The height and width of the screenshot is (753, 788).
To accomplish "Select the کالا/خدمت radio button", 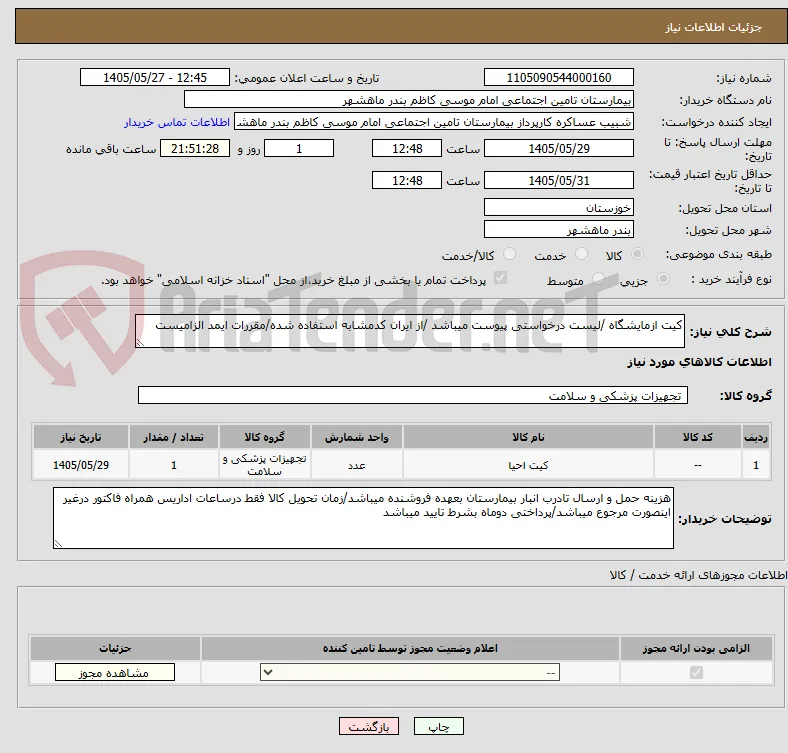I will (510, 254).
